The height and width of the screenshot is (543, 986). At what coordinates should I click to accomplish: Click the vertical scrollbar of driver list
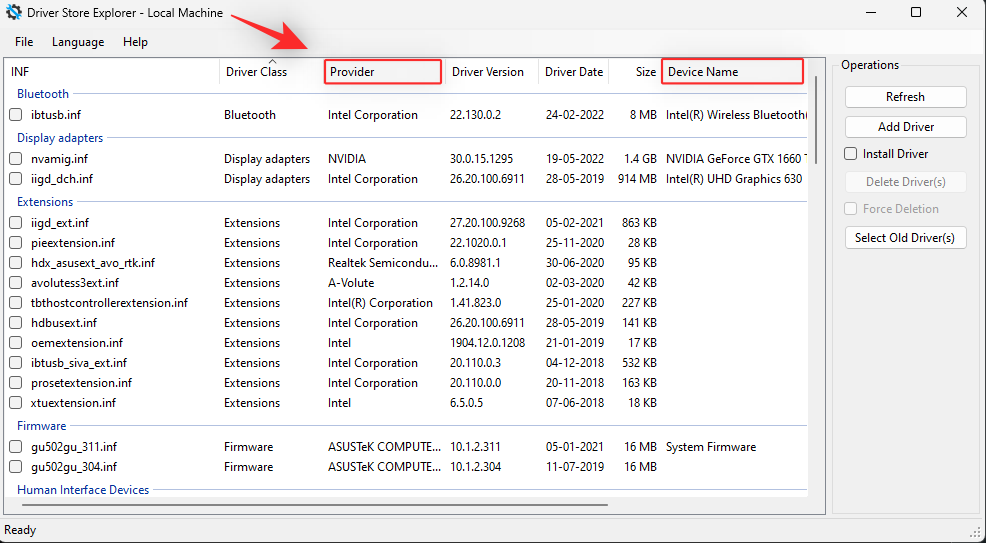816,119
